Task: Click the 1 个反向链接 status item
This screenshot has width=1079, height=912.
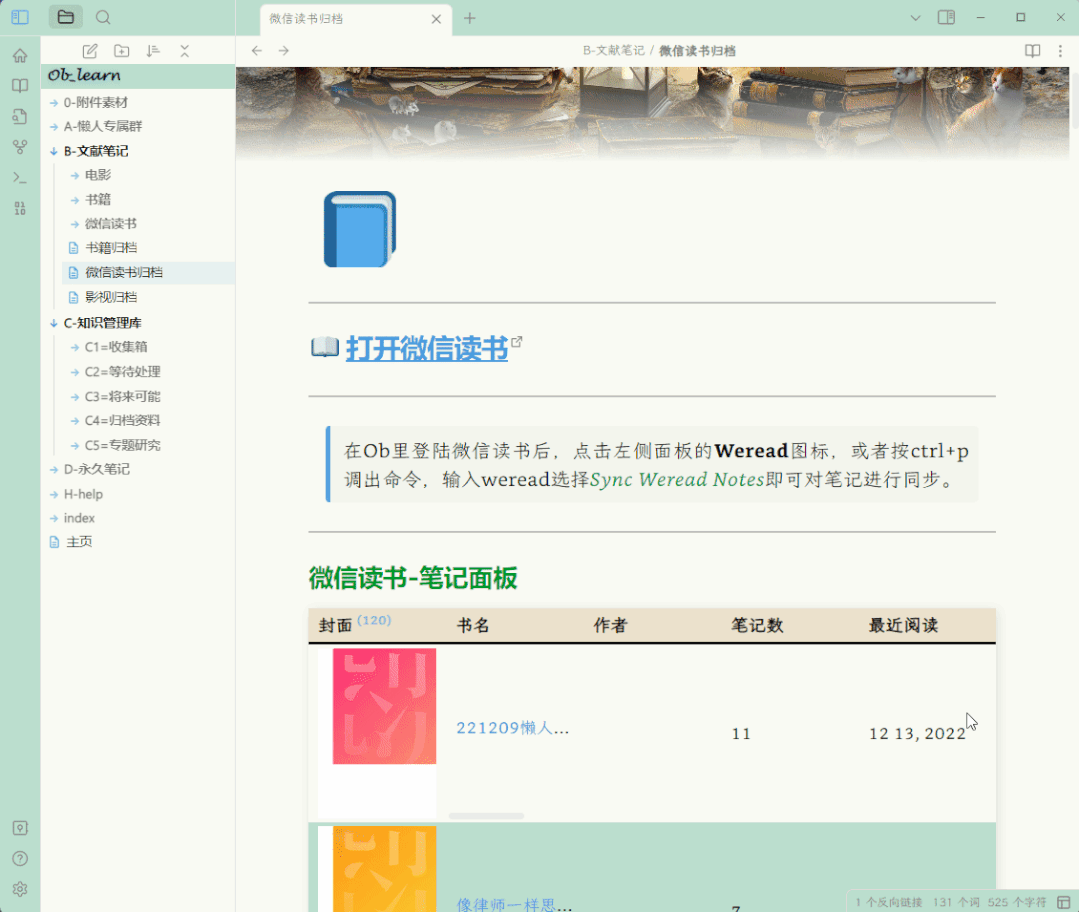Action: point(888,902)
